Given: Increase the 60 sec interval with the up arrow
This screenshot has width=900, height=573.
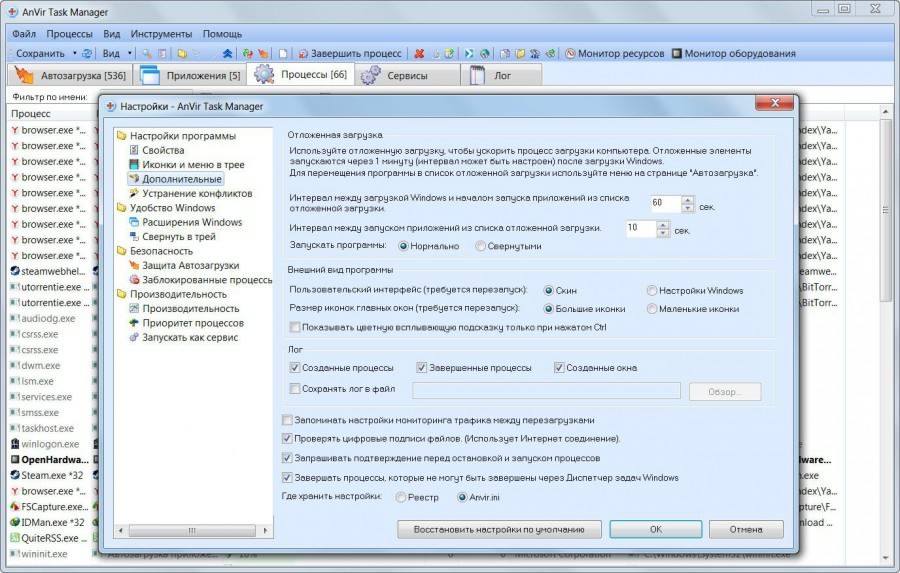Looking at the screenshot, I should pos(687,198).
